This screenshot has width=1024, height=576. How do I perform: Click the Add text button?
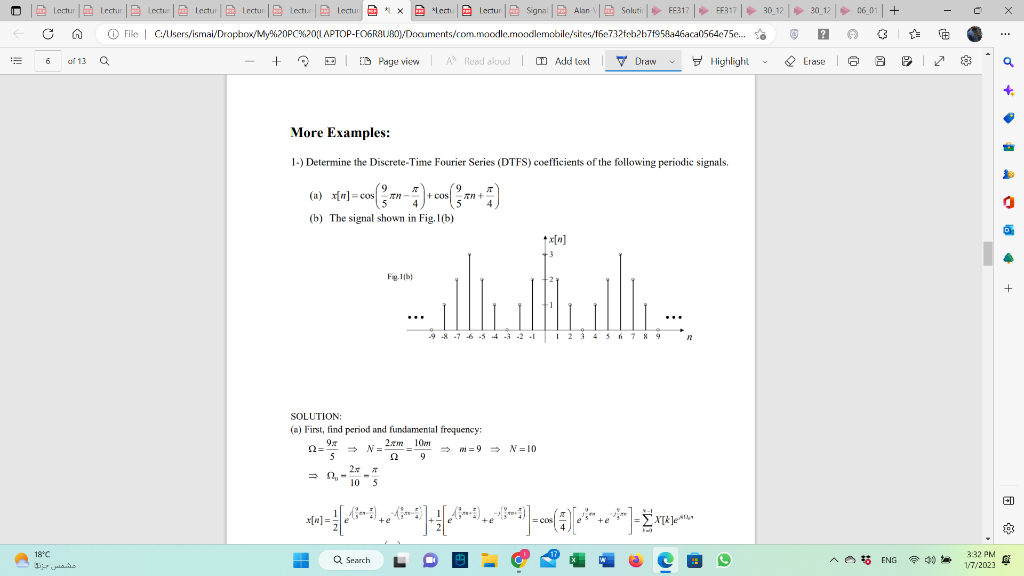click(x=563, y=61)
